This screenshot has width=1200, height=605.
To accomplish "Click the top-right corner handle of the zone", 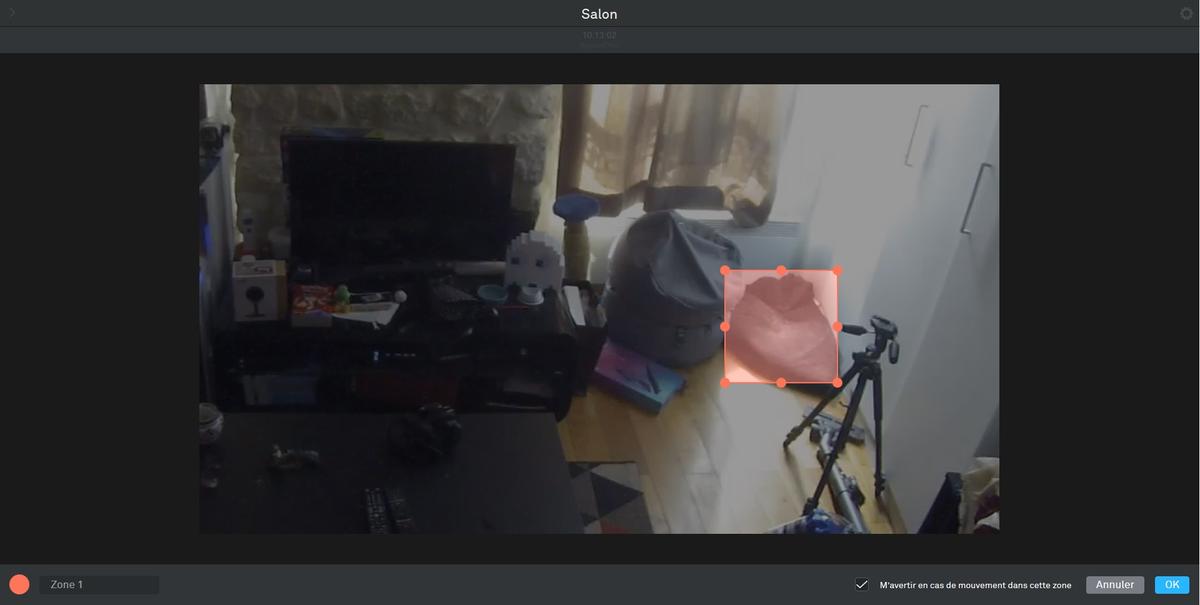I will tap(837, 271).
